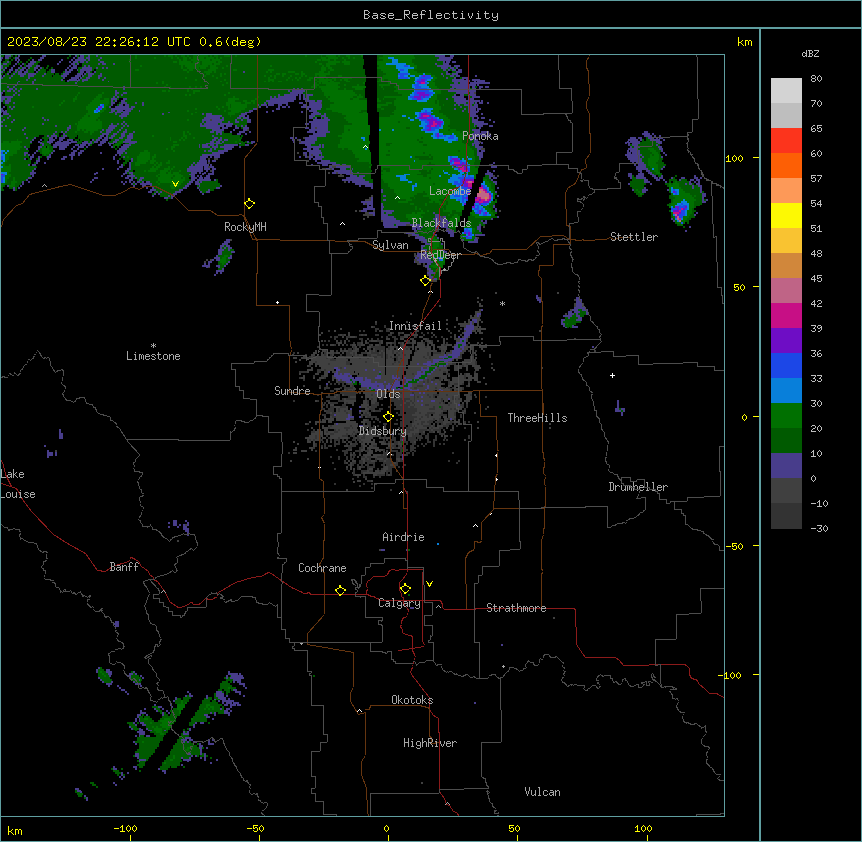Click the red 60-65 dBZ legend swatch
This screenshot has width=862, height=842.
(786, 141)
